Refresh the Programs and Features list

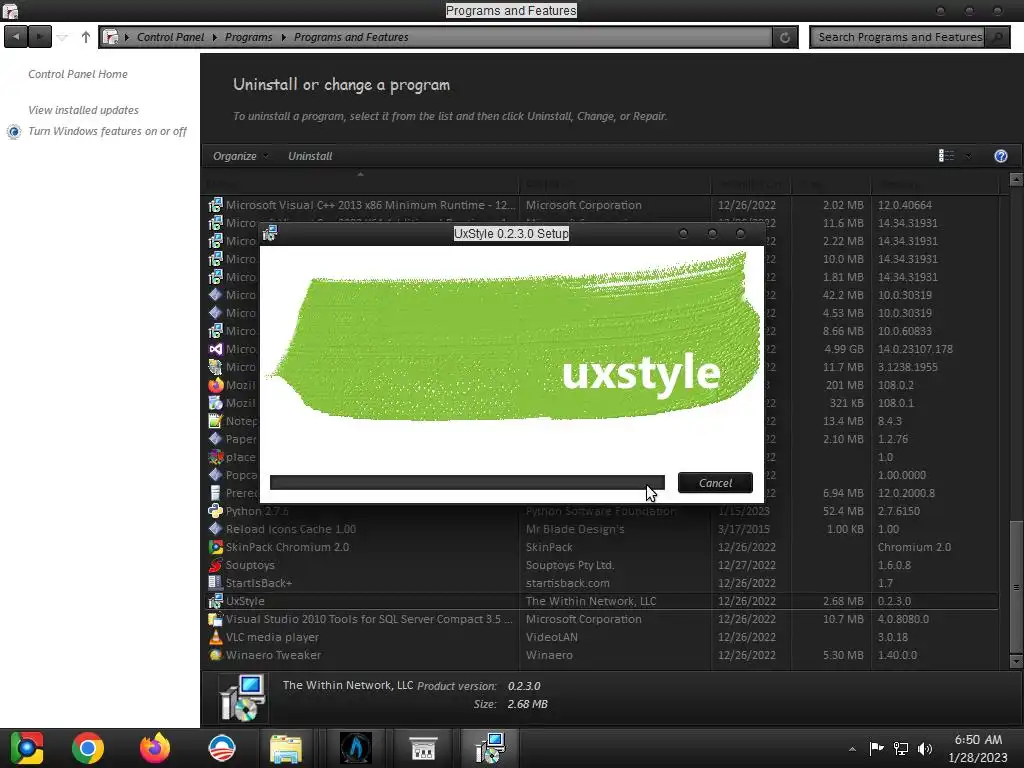point(784,37)
